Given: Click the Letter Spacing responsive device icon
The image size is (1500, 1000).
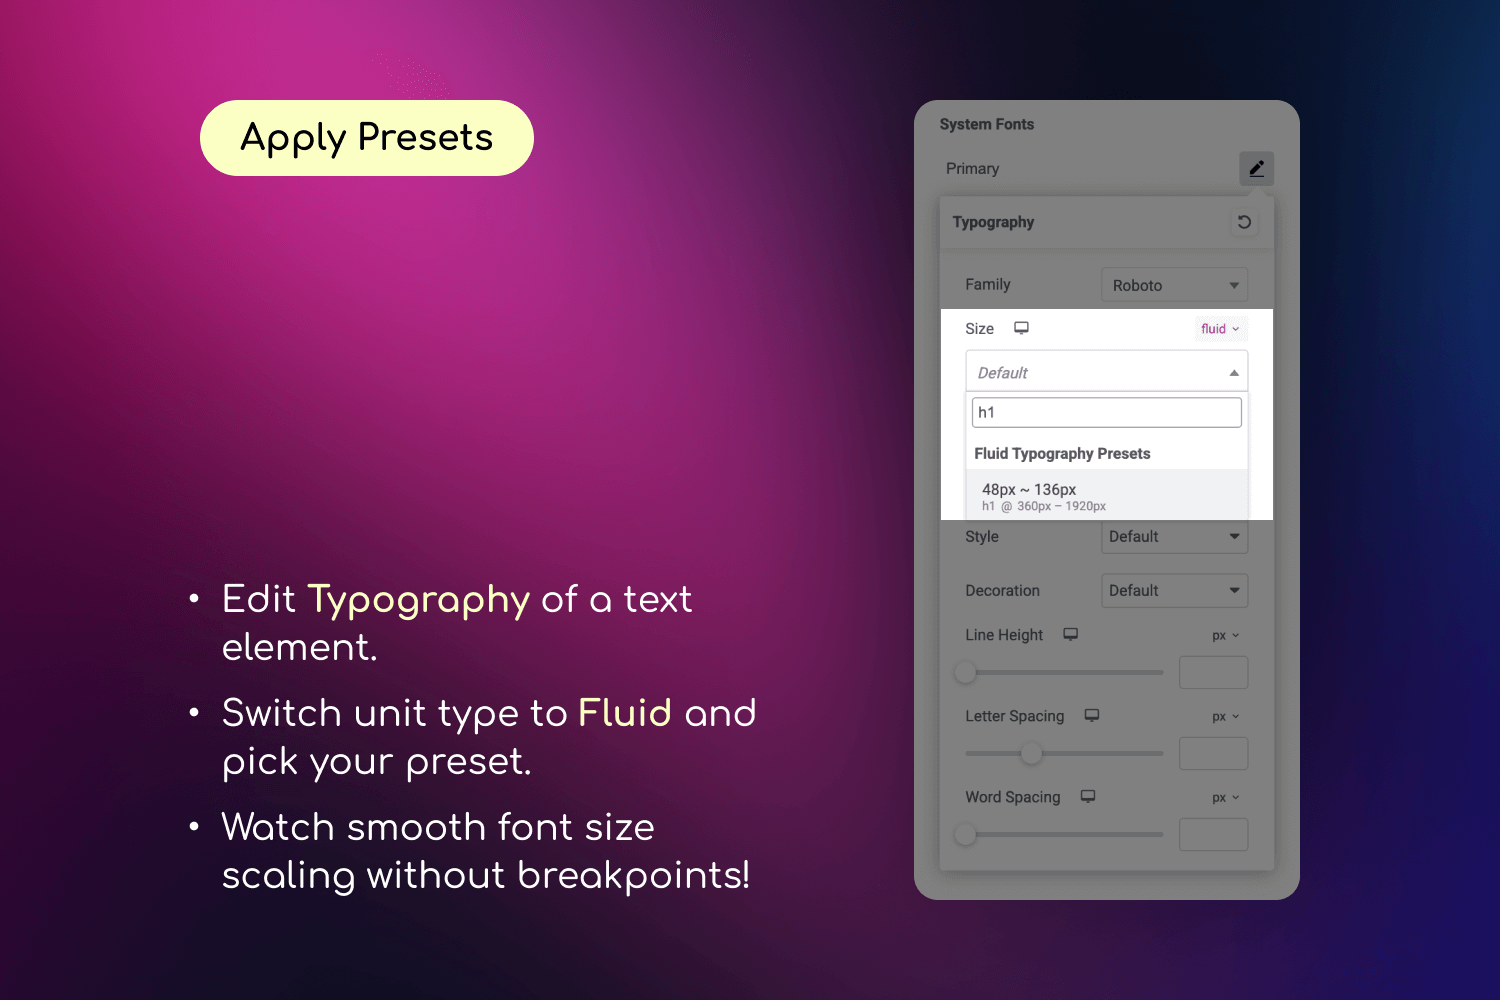Looking at the screenshot, I should tap(1092, 715).
